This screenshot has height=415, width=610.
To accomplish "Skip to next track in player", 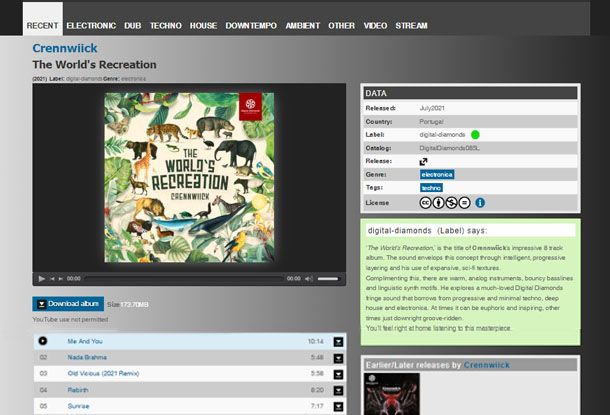I will tap(60, 279).
